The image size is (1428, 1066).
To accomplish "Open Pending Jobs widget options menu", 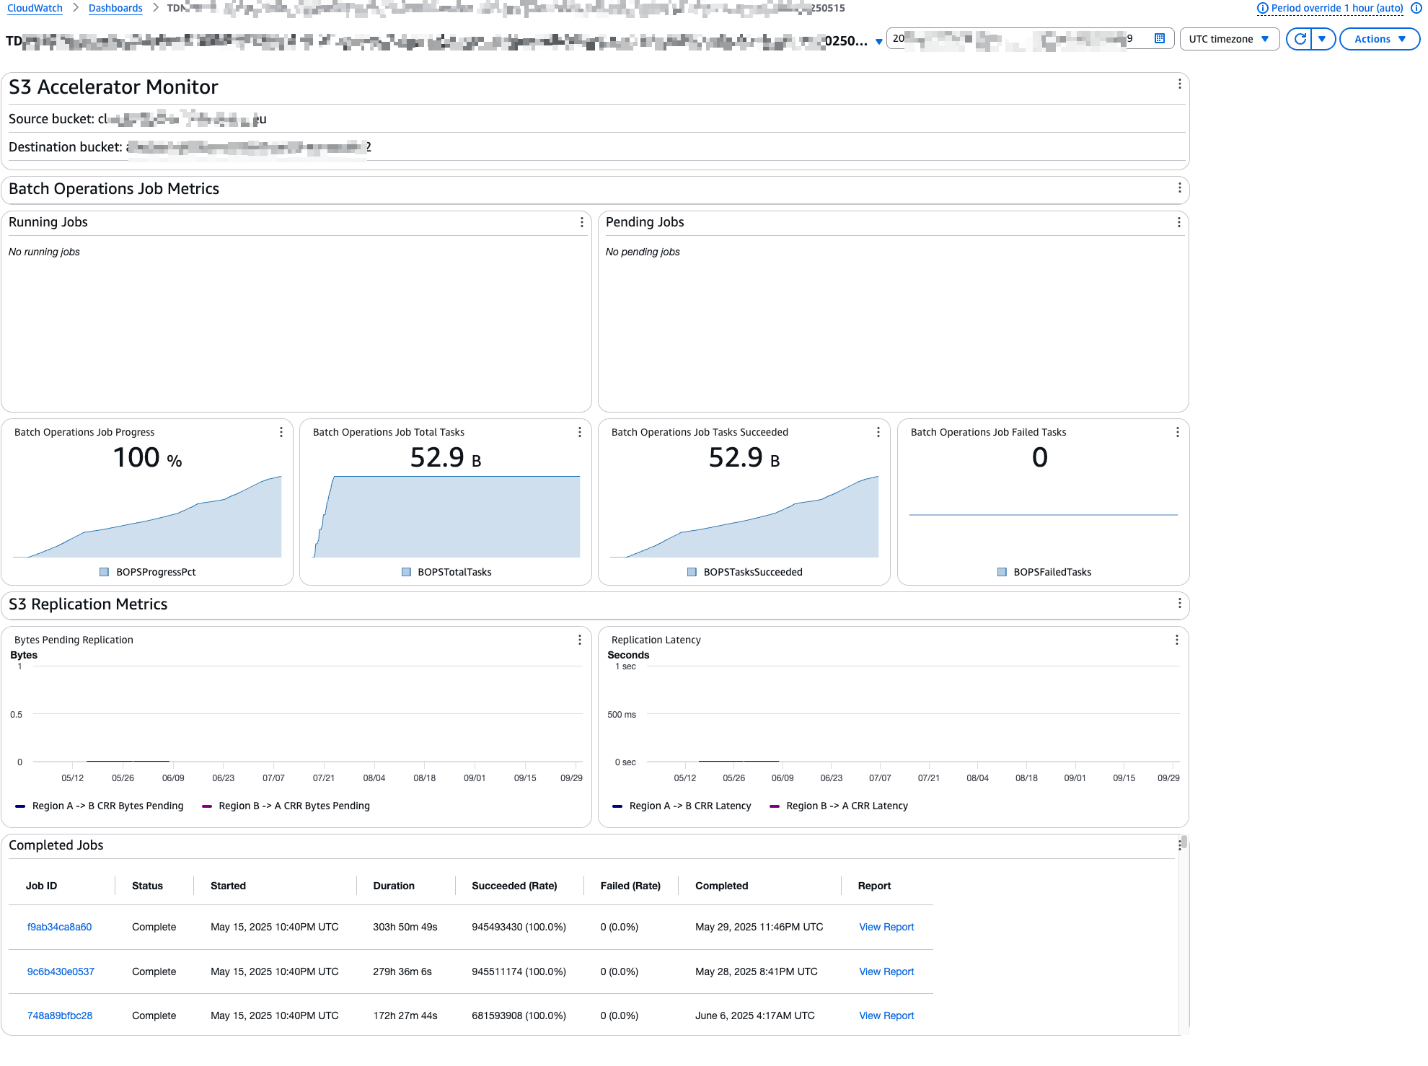I will click(1178, 222).
